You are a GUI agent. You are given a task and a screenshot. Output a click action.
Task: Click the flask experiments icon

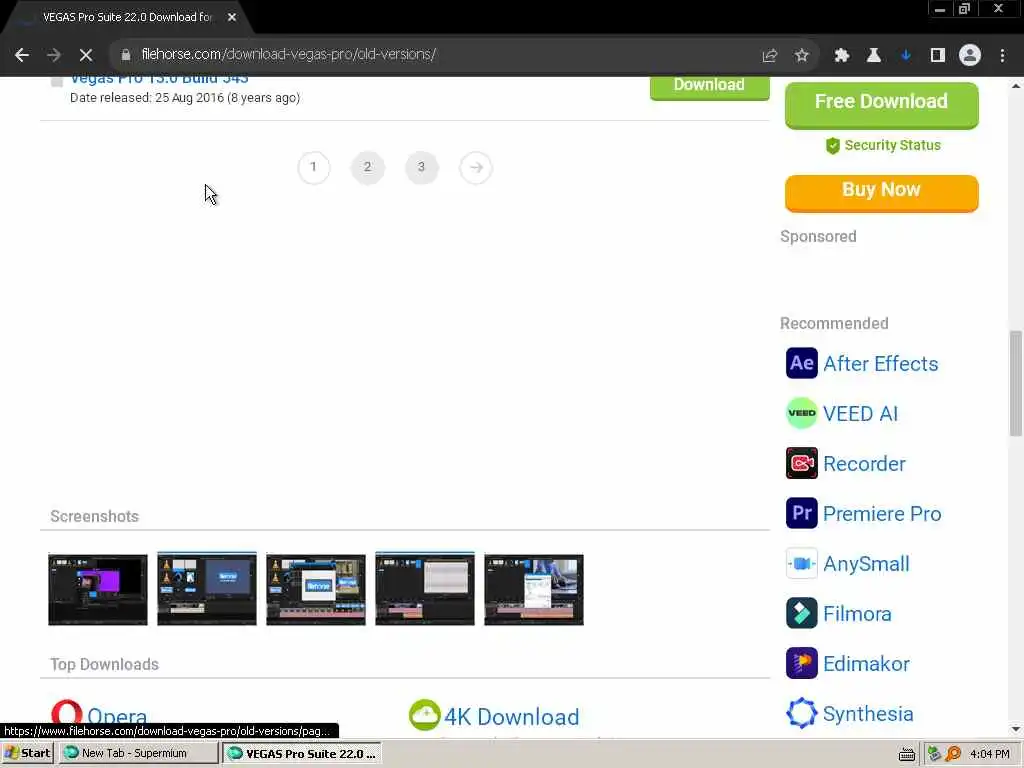point(874,56)
